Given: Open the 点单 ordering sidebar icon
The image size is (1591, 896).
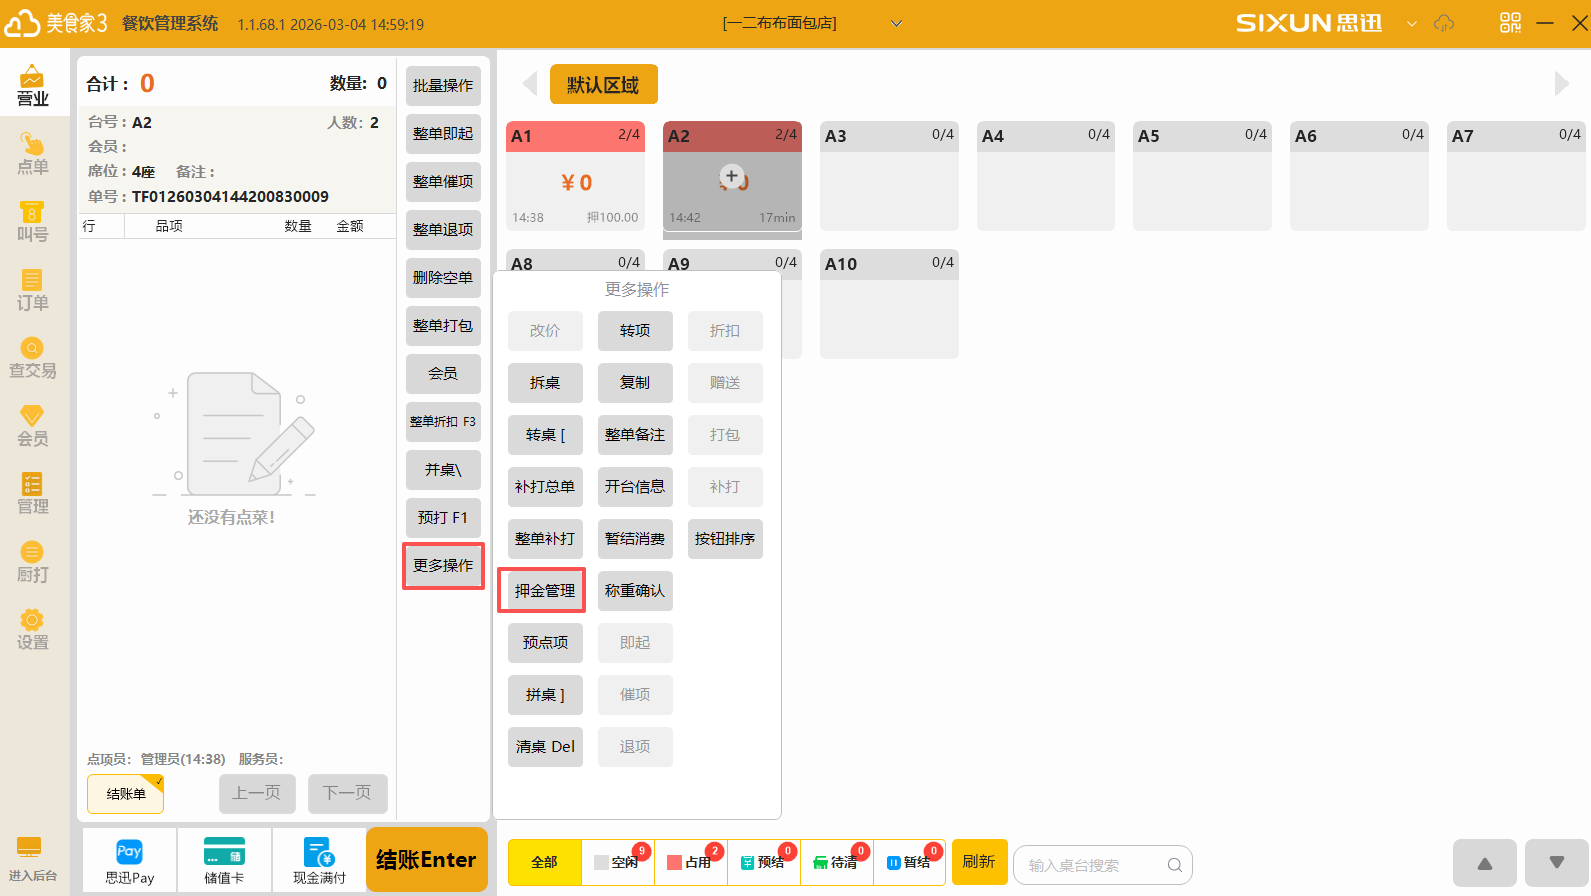Looking at the screenshot, I should (32, 154).
